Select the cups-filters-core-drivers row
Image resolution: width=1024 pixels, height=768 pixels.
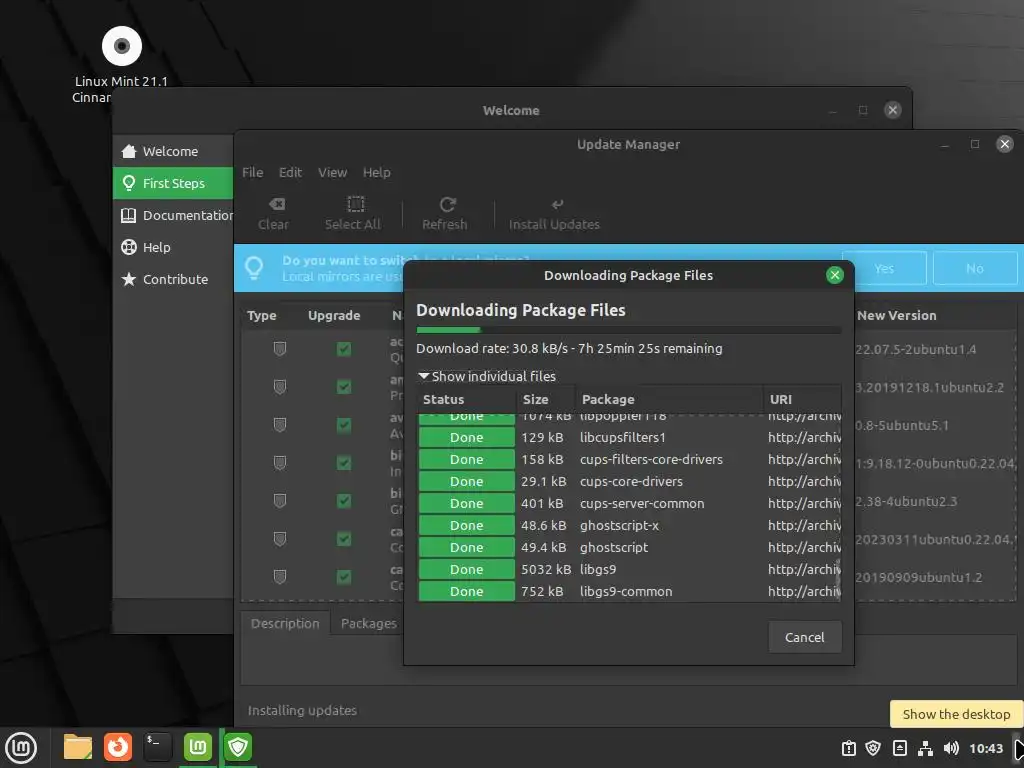630,460
